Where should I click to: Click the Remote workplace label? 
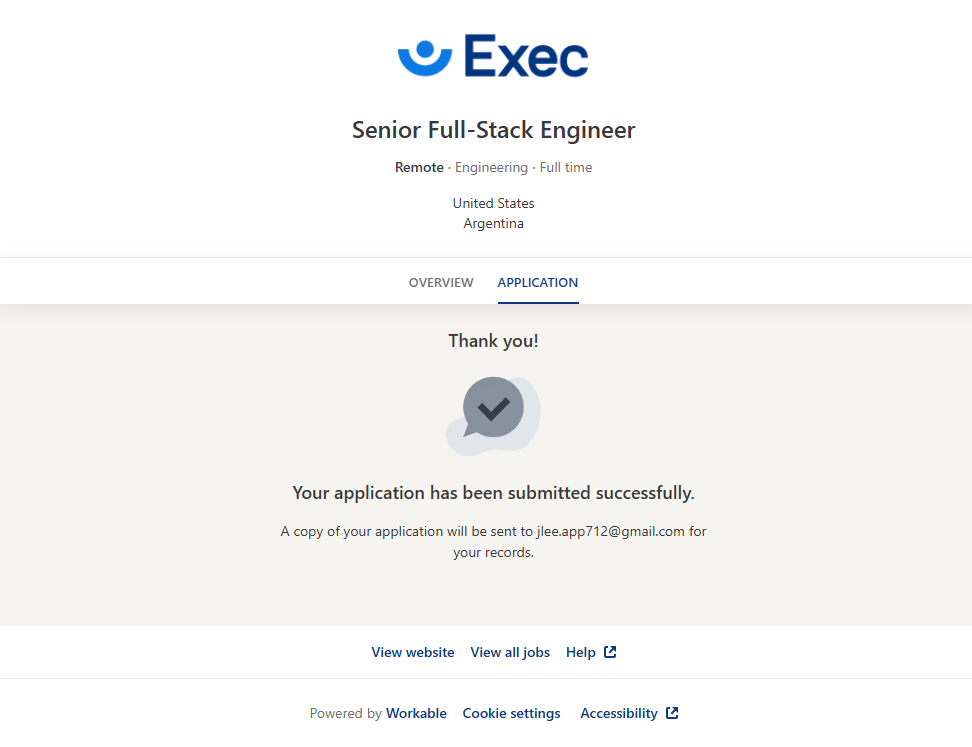click(x=419, y=167)
